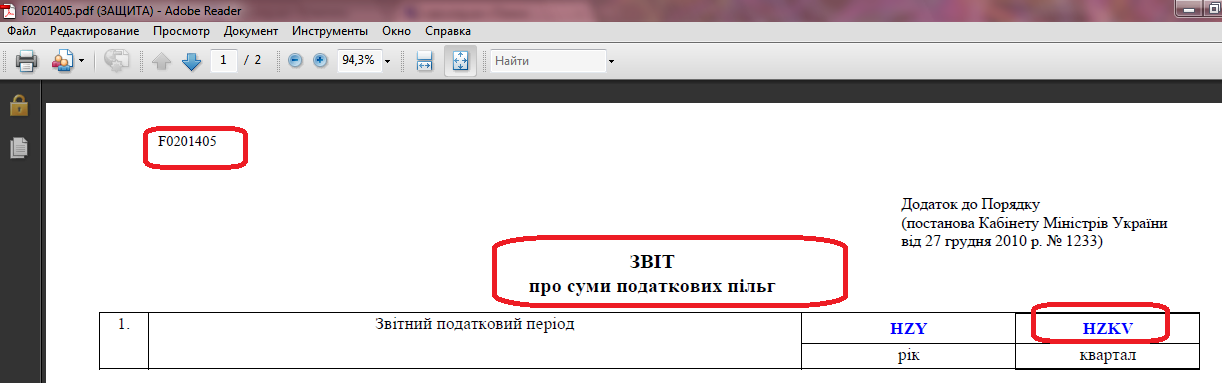Screen dimensions: 1222x383
Task: Go to next page with down arrow
Action: pos(192,61)
